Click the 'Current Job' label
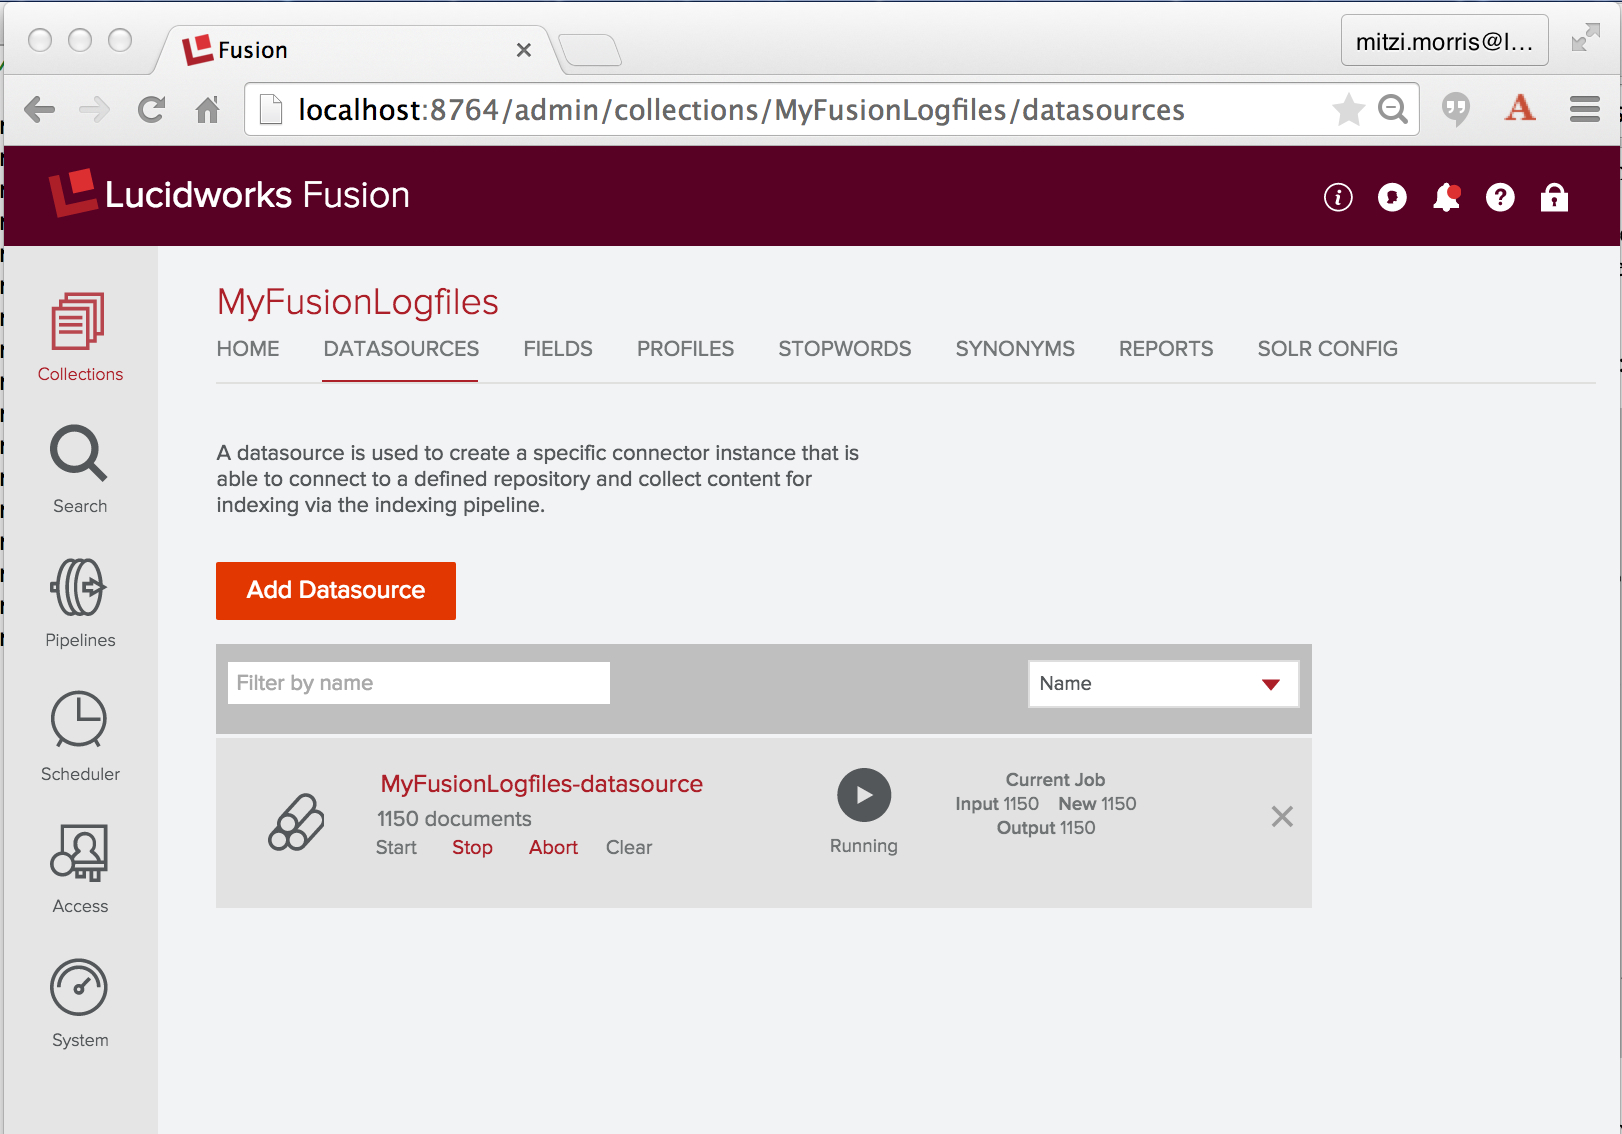Screen dimensions: 1622x1134 coord(1055,780)
